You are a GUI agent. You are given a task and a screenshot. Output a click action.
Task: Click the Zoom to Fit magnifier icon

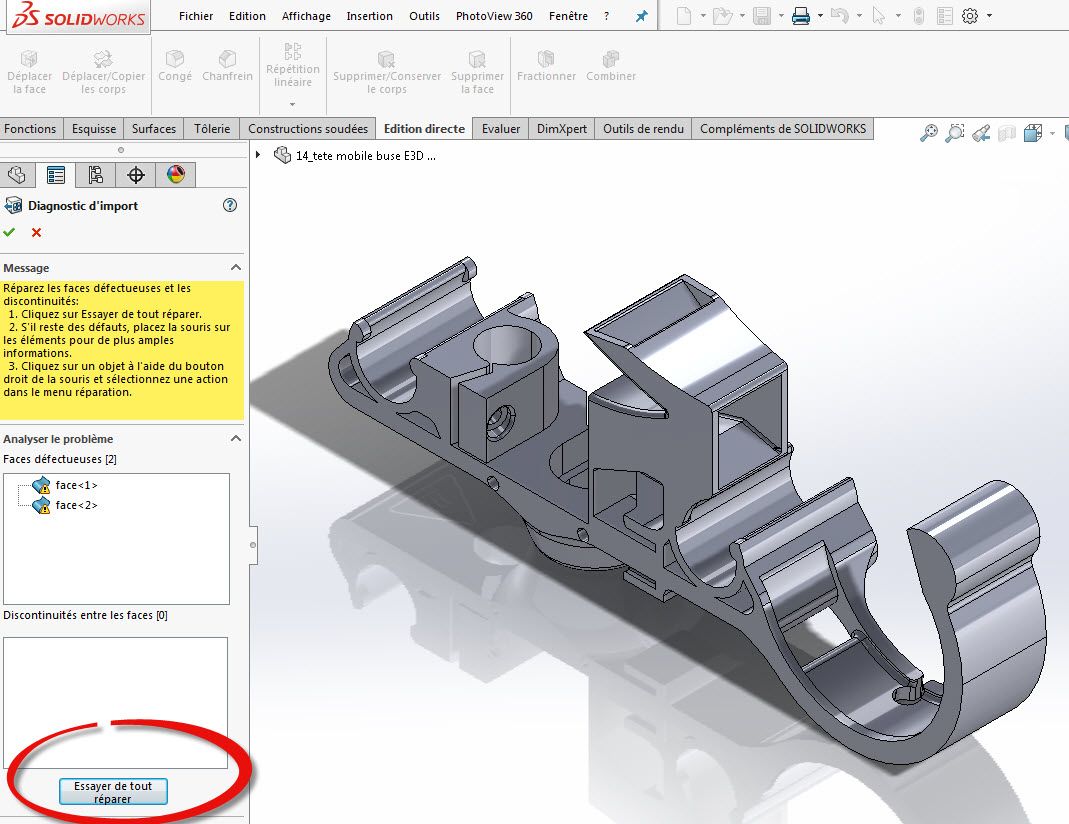929,133
